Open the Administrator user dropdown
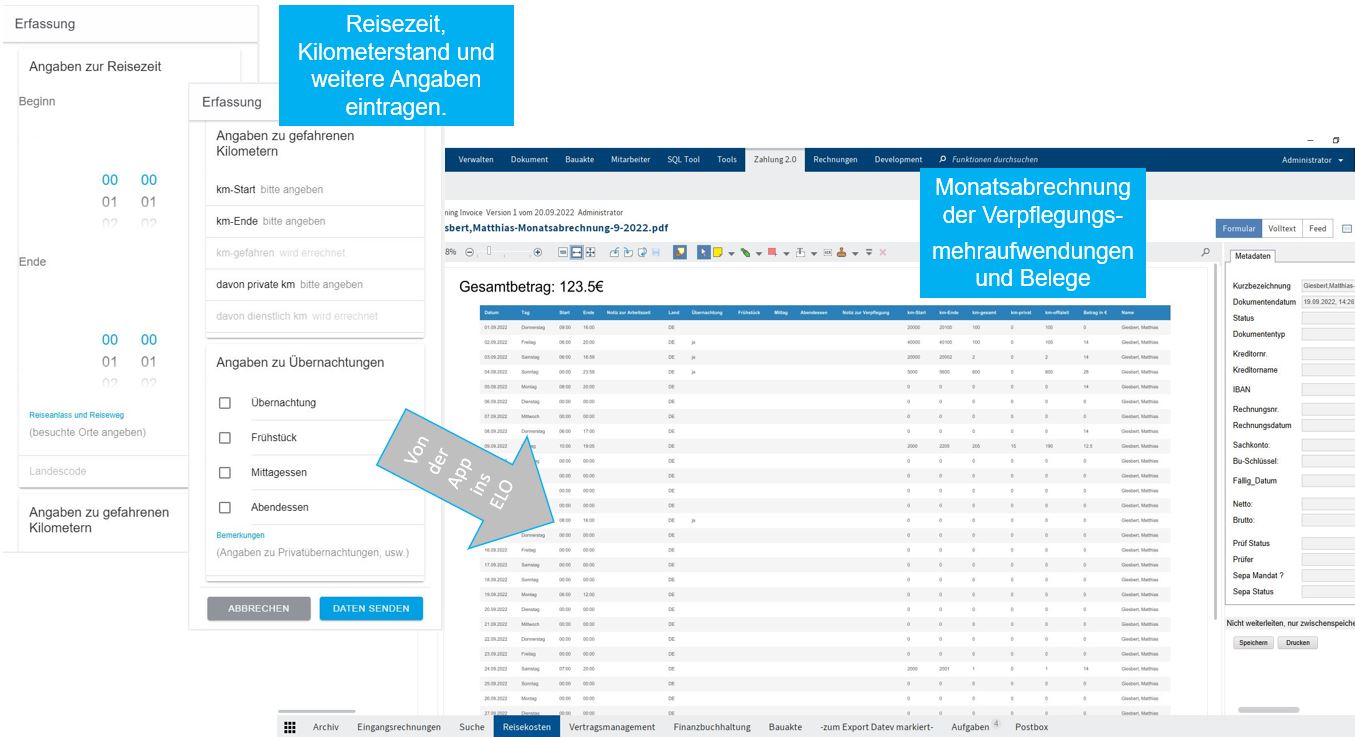 (x=1312, y=160)
